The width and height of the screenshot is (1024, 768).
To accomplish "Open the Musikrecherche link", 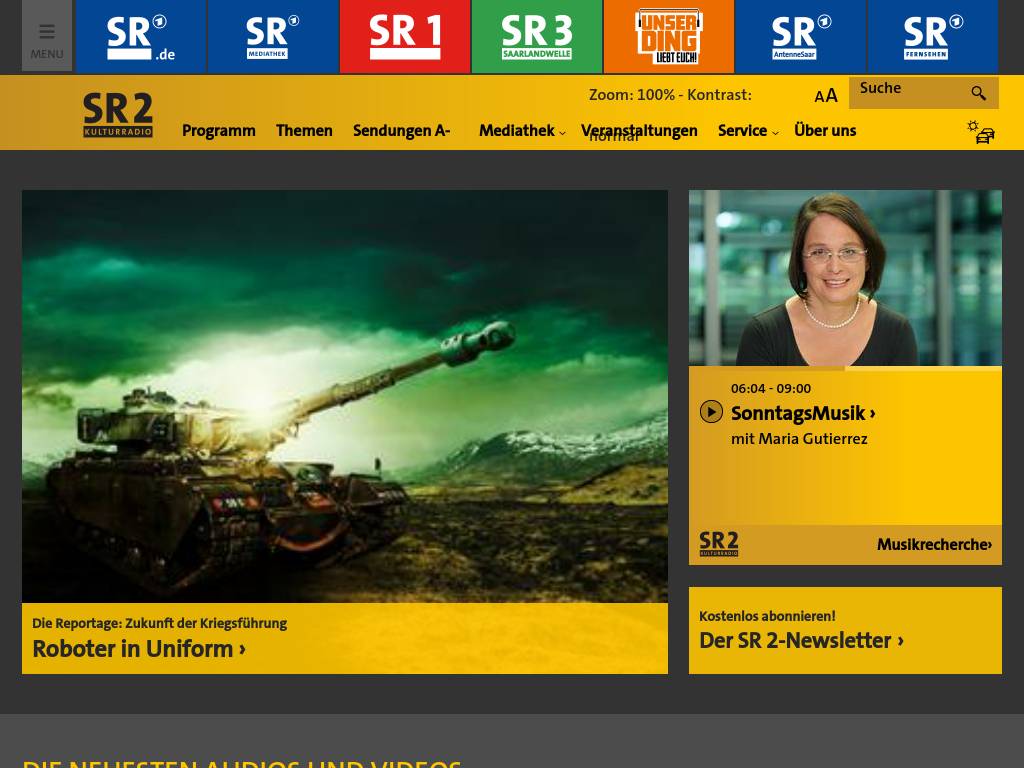I will coord(933,545).
